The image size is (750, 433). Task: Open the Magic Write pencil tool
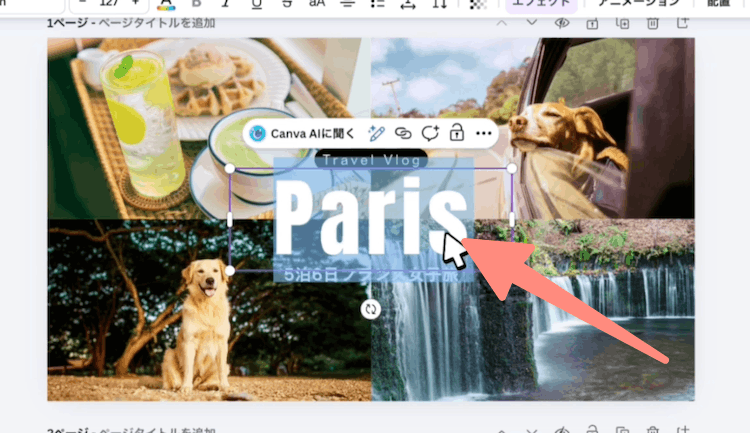[376, 133]
